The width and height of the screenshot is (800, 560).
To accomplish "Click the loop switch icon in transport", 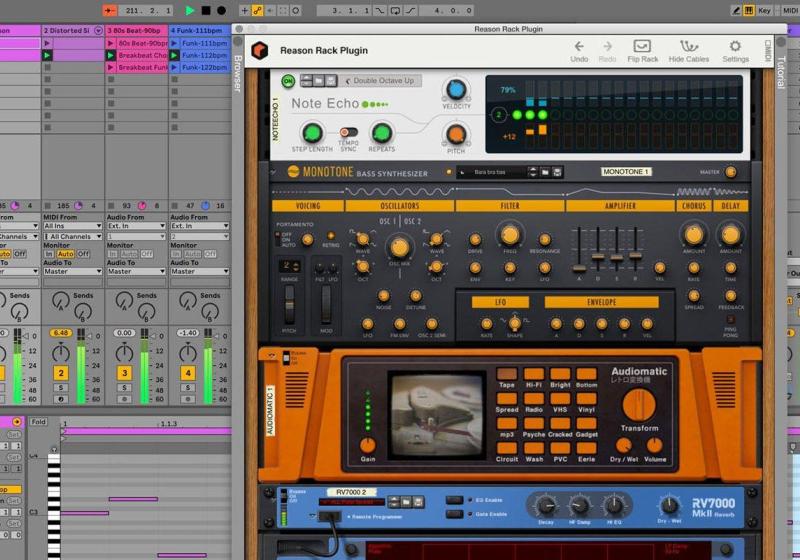I will pyautogui.click(x=395, y=10).
